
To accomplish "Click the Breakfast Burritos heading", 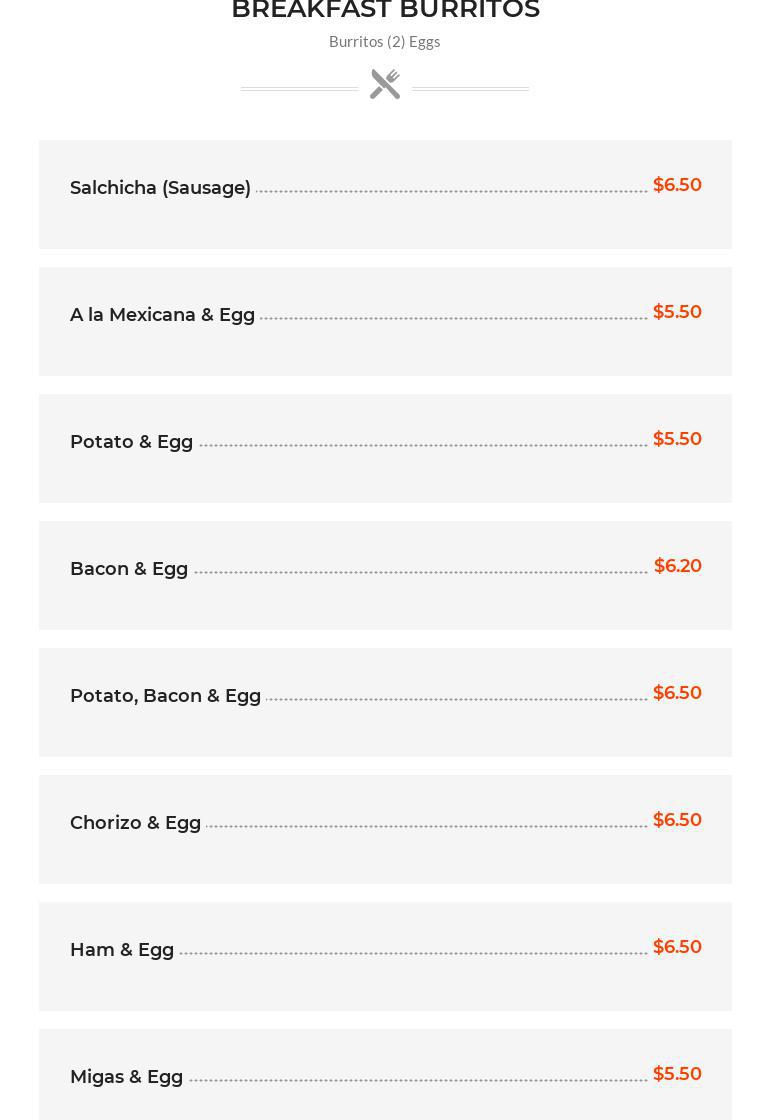I will (x=385, y=10).
